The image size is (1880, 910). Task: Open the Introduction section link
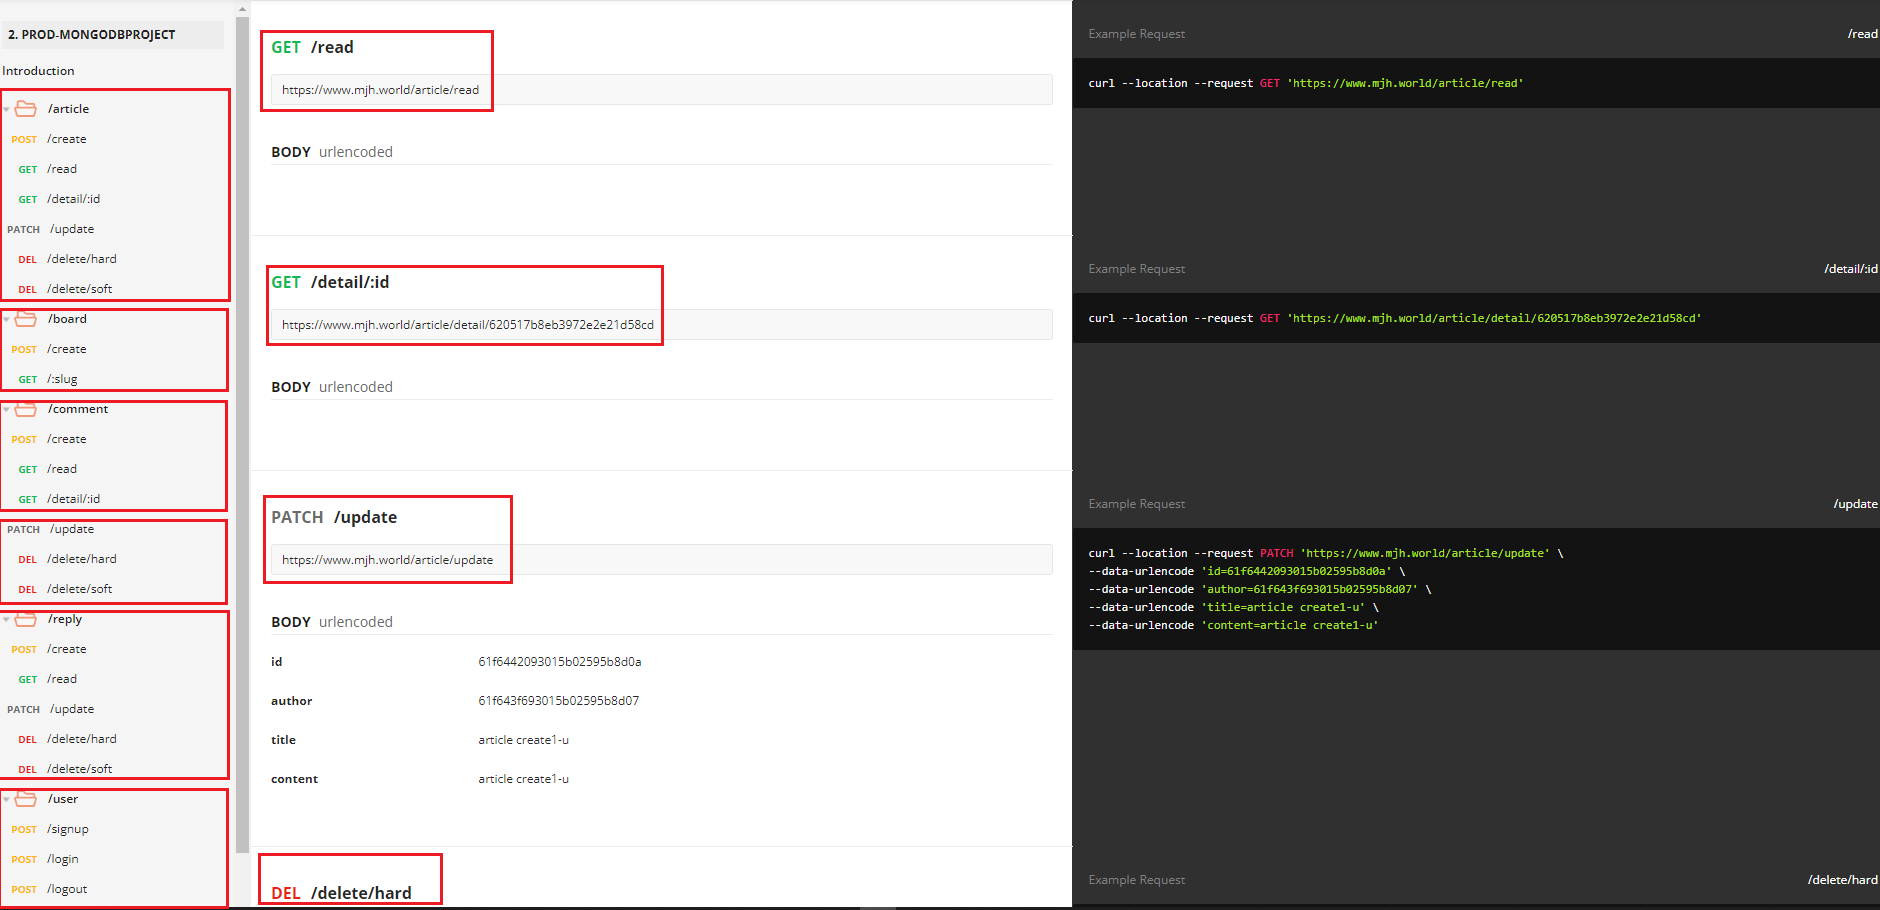(x=38, y=71)
